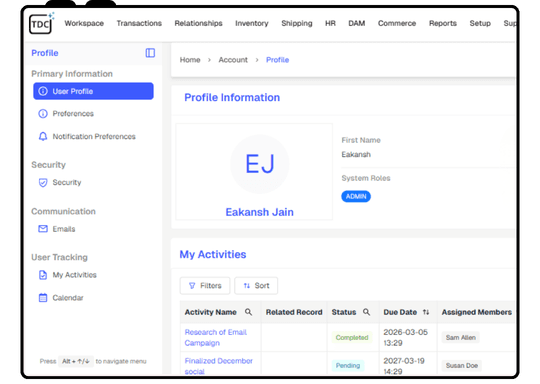Click the Susan Doe member tag
The width and height of the screenshot is (540, 384).
coord(461,365)
